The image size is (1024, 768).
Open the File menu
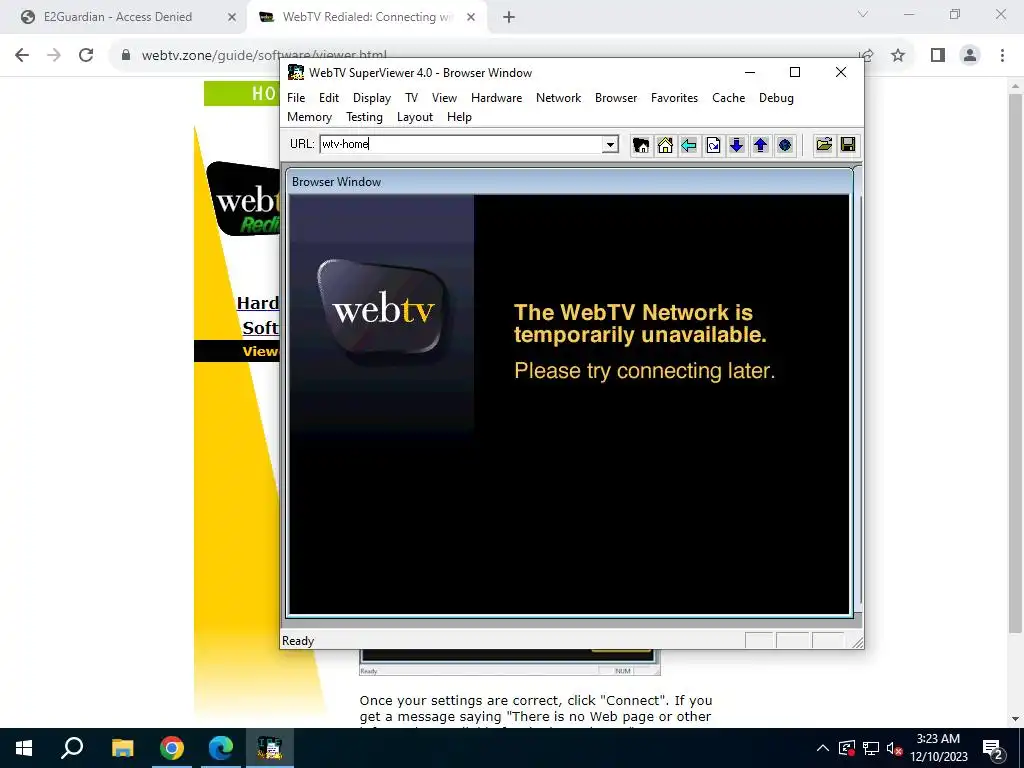tap(296, 98)
